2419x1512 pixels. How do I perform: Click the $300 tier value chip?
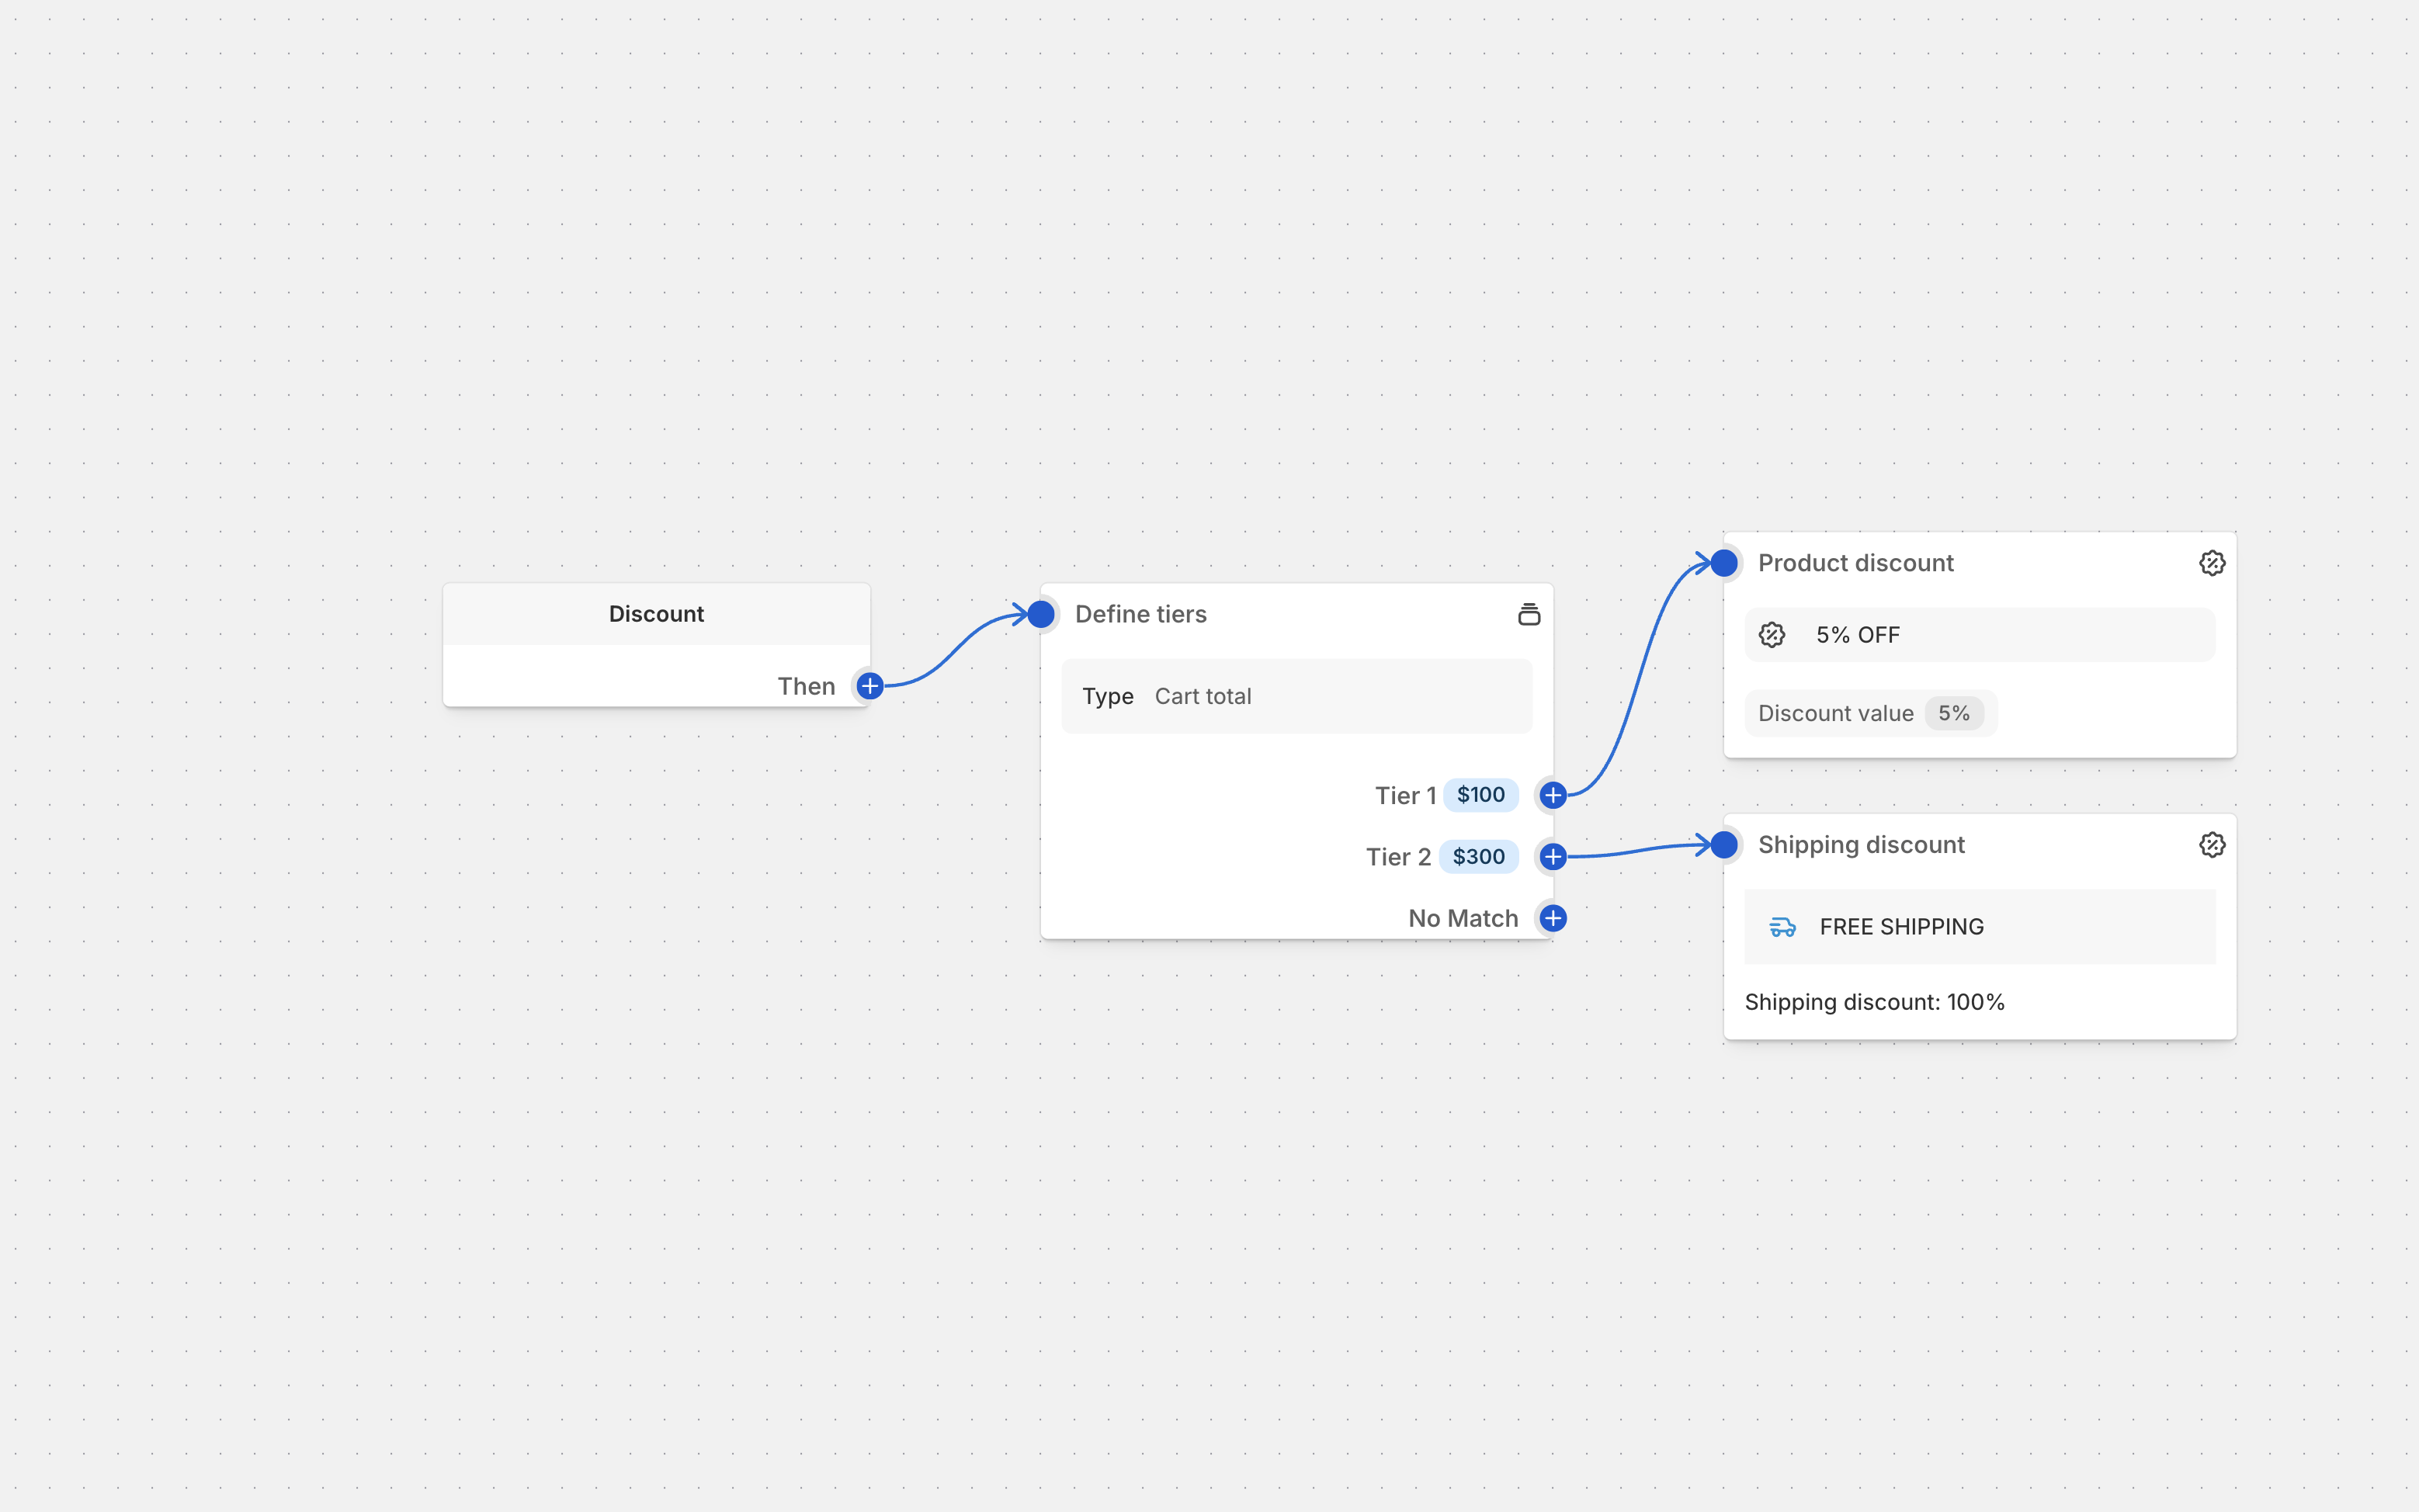pos(1478,857)
